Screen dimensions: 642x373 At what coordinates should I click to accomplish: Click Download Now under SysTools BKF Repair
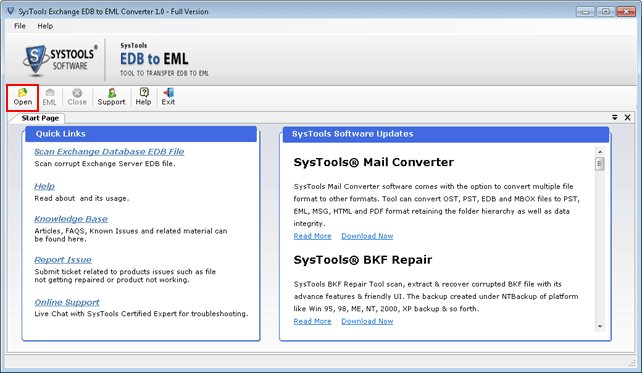367,321
